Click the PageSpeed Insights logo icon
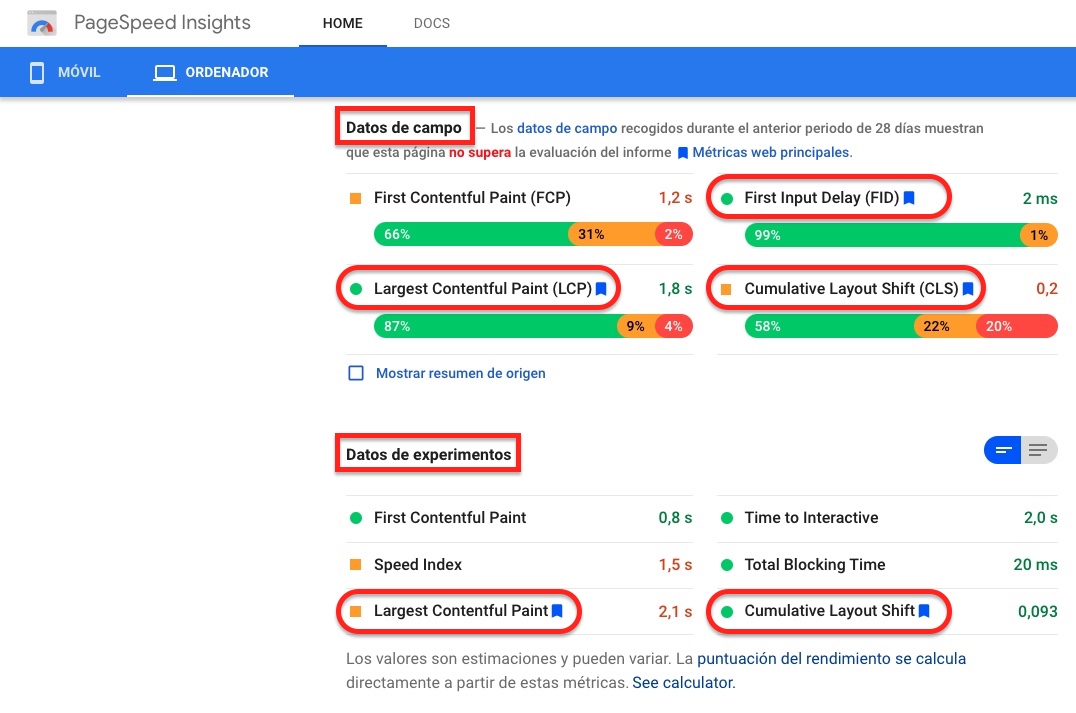 click(42, 23)
